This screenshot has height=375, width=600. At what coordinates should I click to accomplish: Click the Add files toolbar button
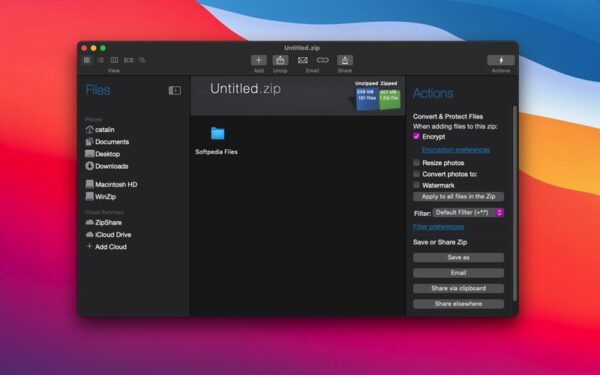pyautogui.click(x=259, y=60)
